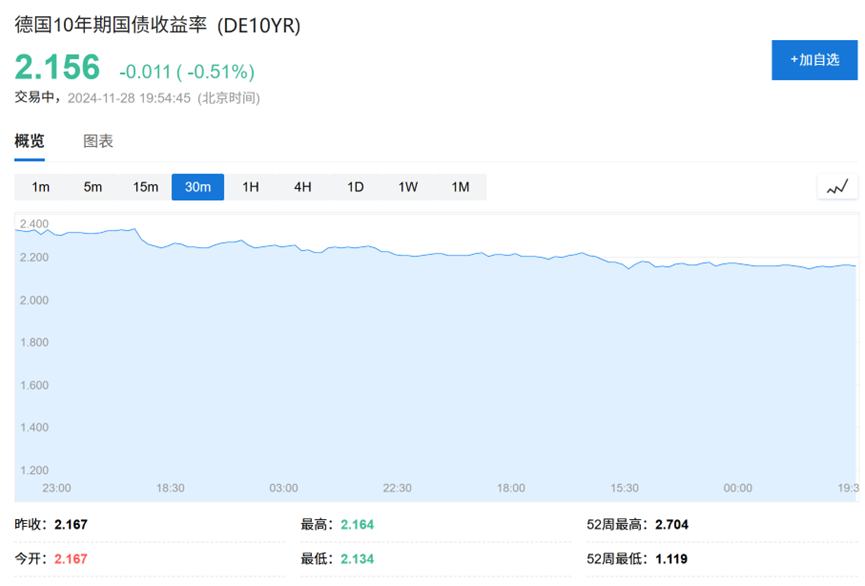
Task: Select the 1D daily interval
Action: (x=354, y=186)
